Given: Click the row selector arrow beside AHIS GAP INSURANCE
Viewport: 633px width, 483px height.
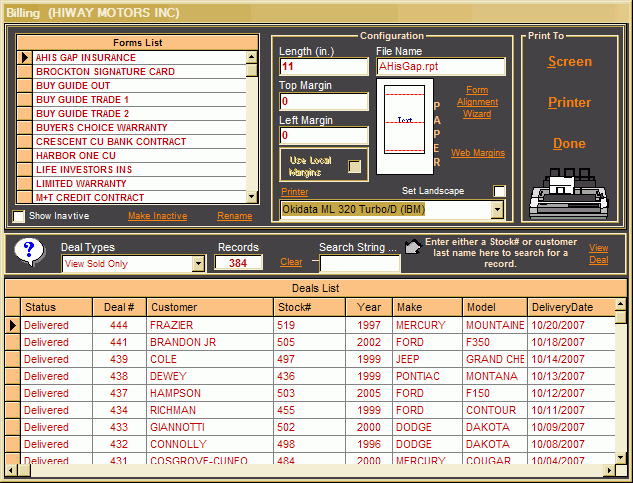Looking at the screenshot, I should pyautogui.click(x=25, y=58).
